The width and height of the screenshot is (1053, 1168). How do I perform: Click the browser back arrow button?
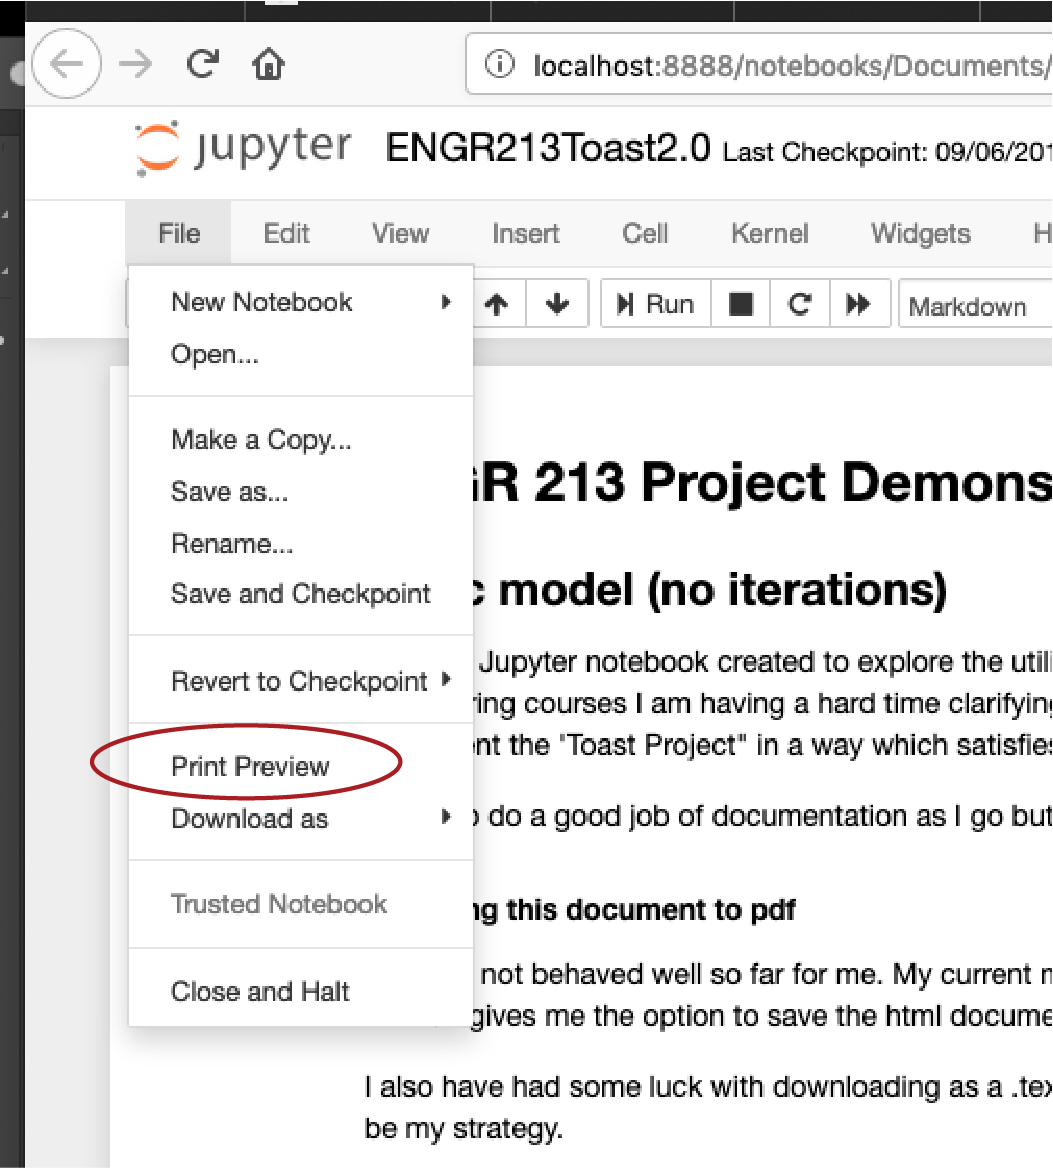[66, 65]
